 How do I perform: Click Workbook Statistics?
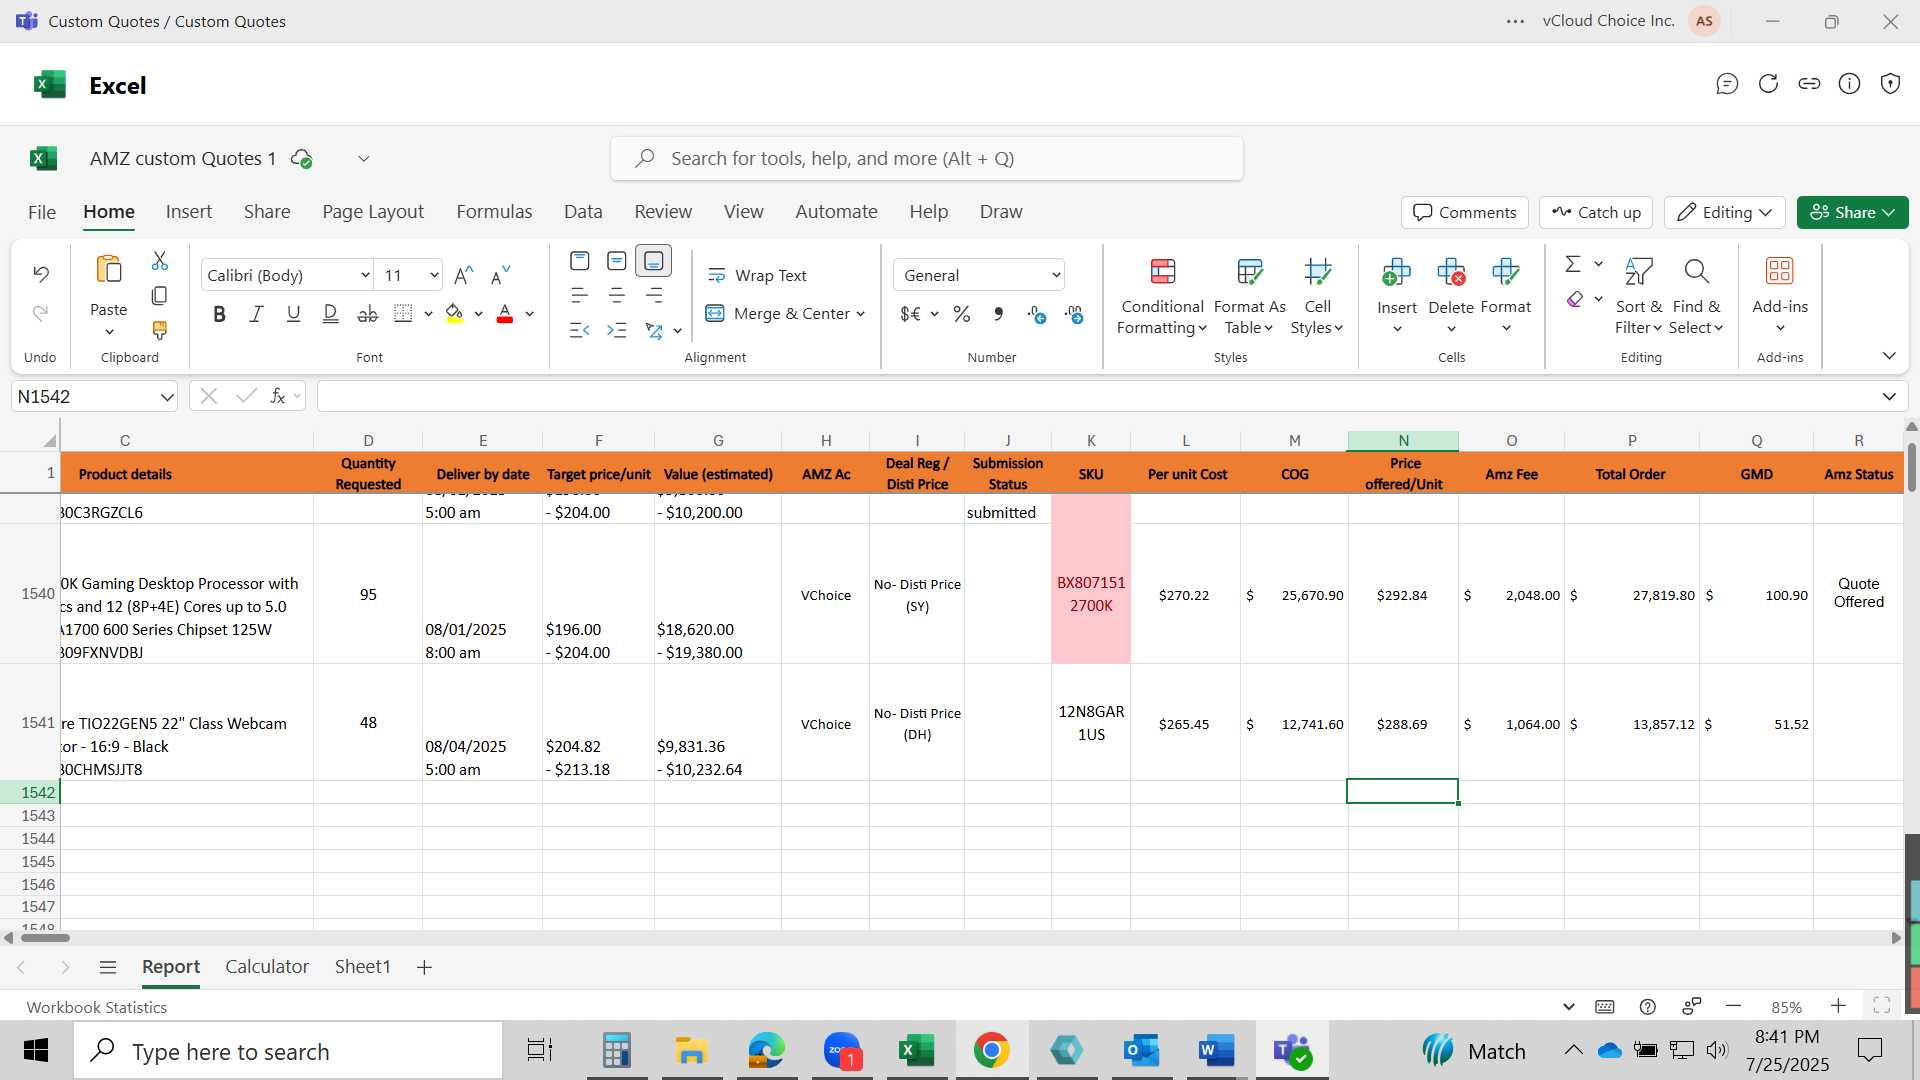pyautogui.click(x=97, y=1007)
